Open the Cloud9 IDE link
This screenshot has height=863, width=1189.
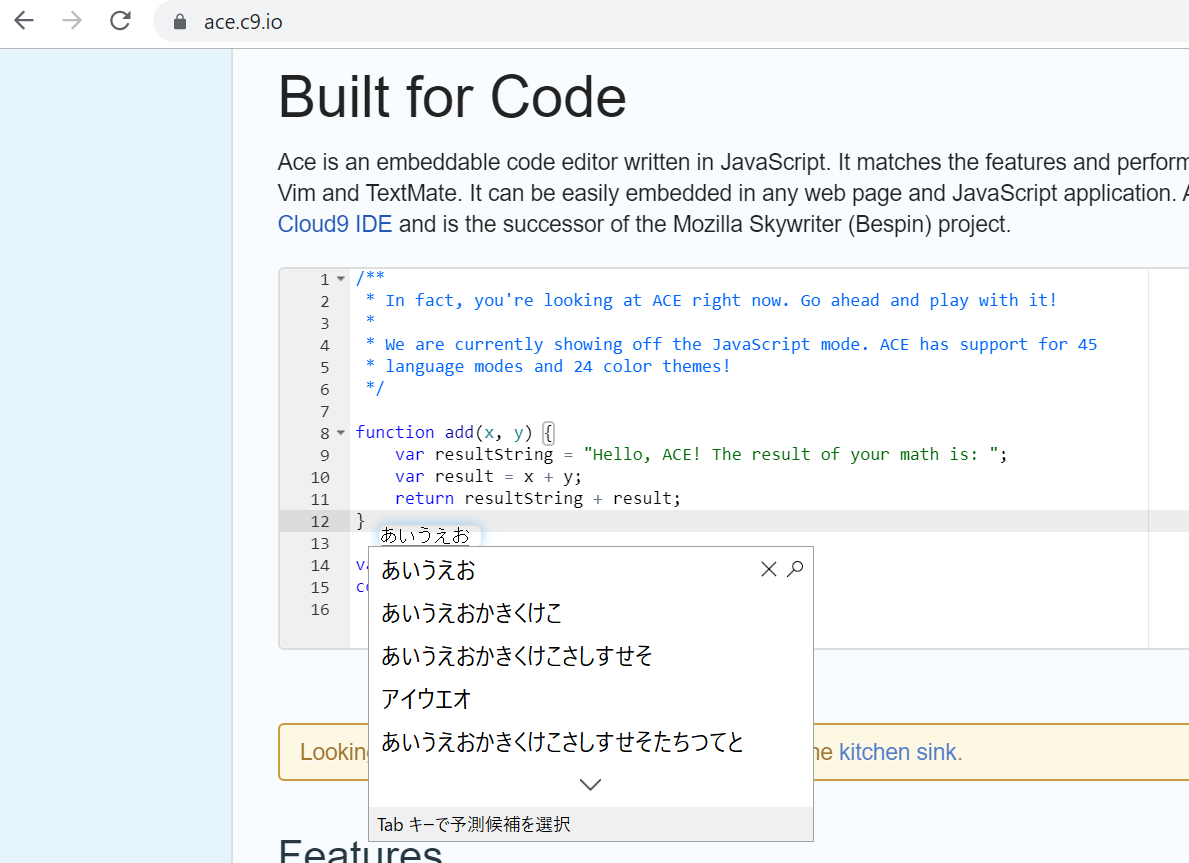click(334, 224)
